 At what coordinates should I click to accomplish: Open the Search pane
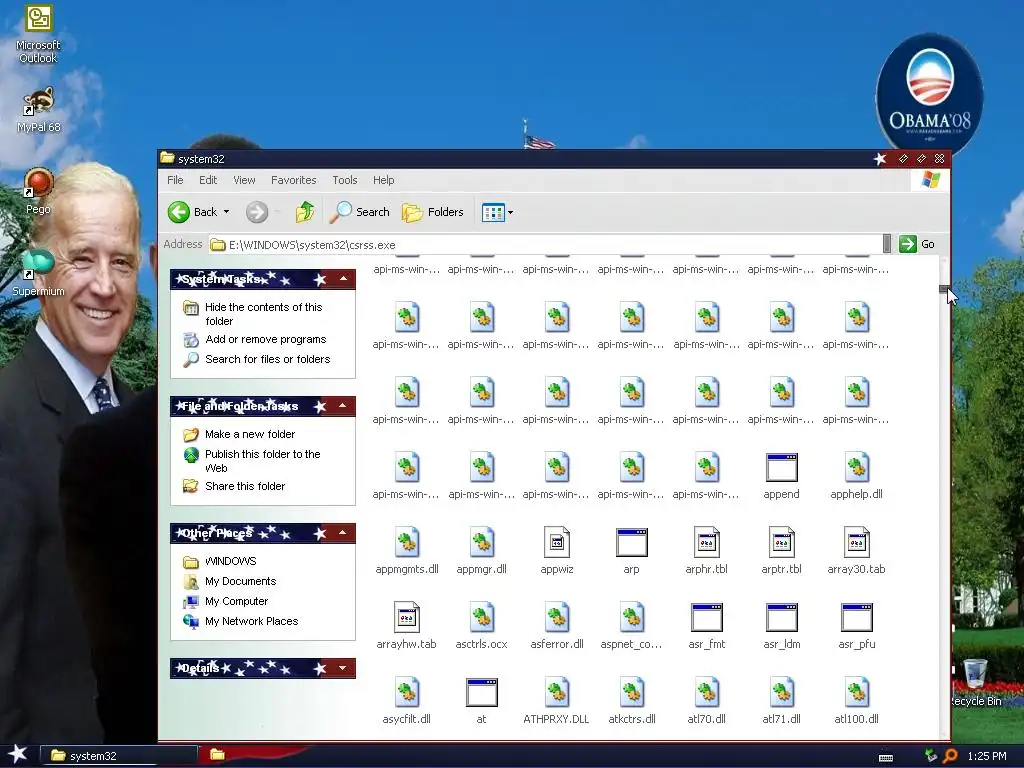(359, 212)
